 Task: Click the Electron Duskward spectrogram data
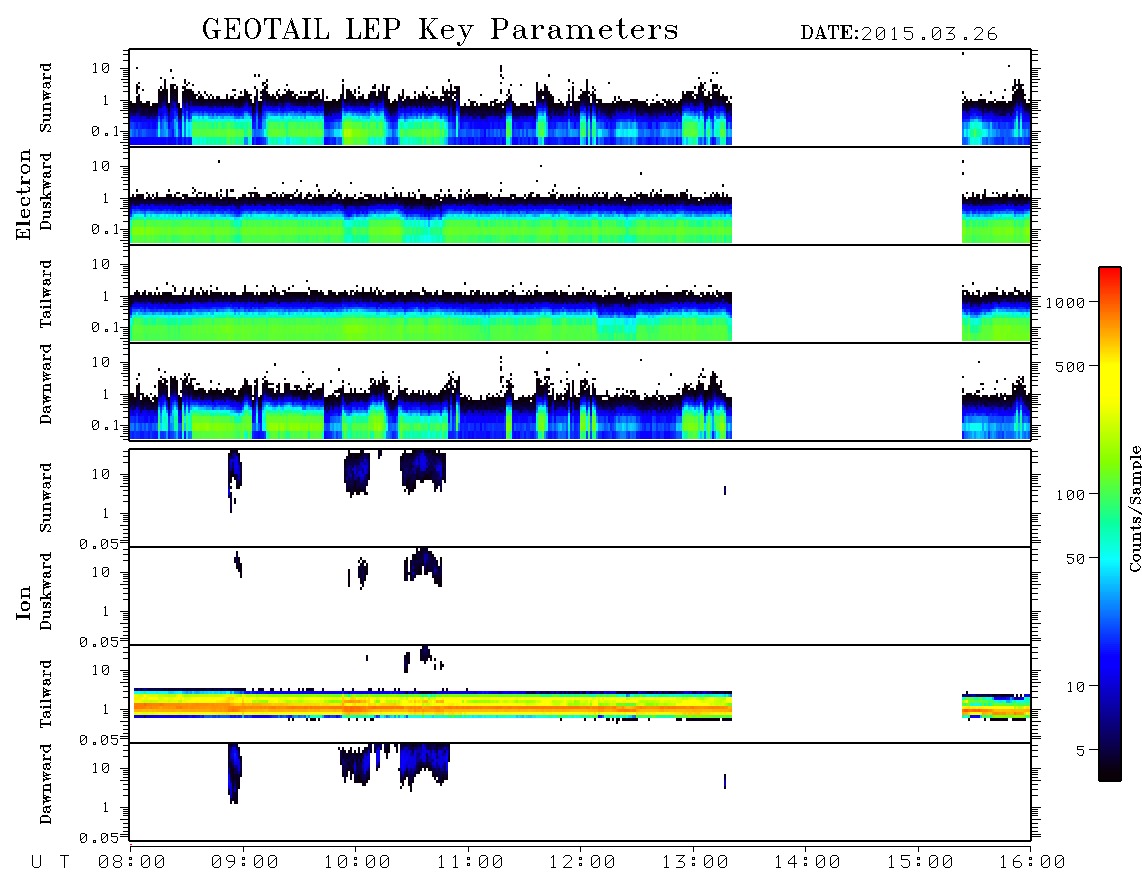point(430,219)
